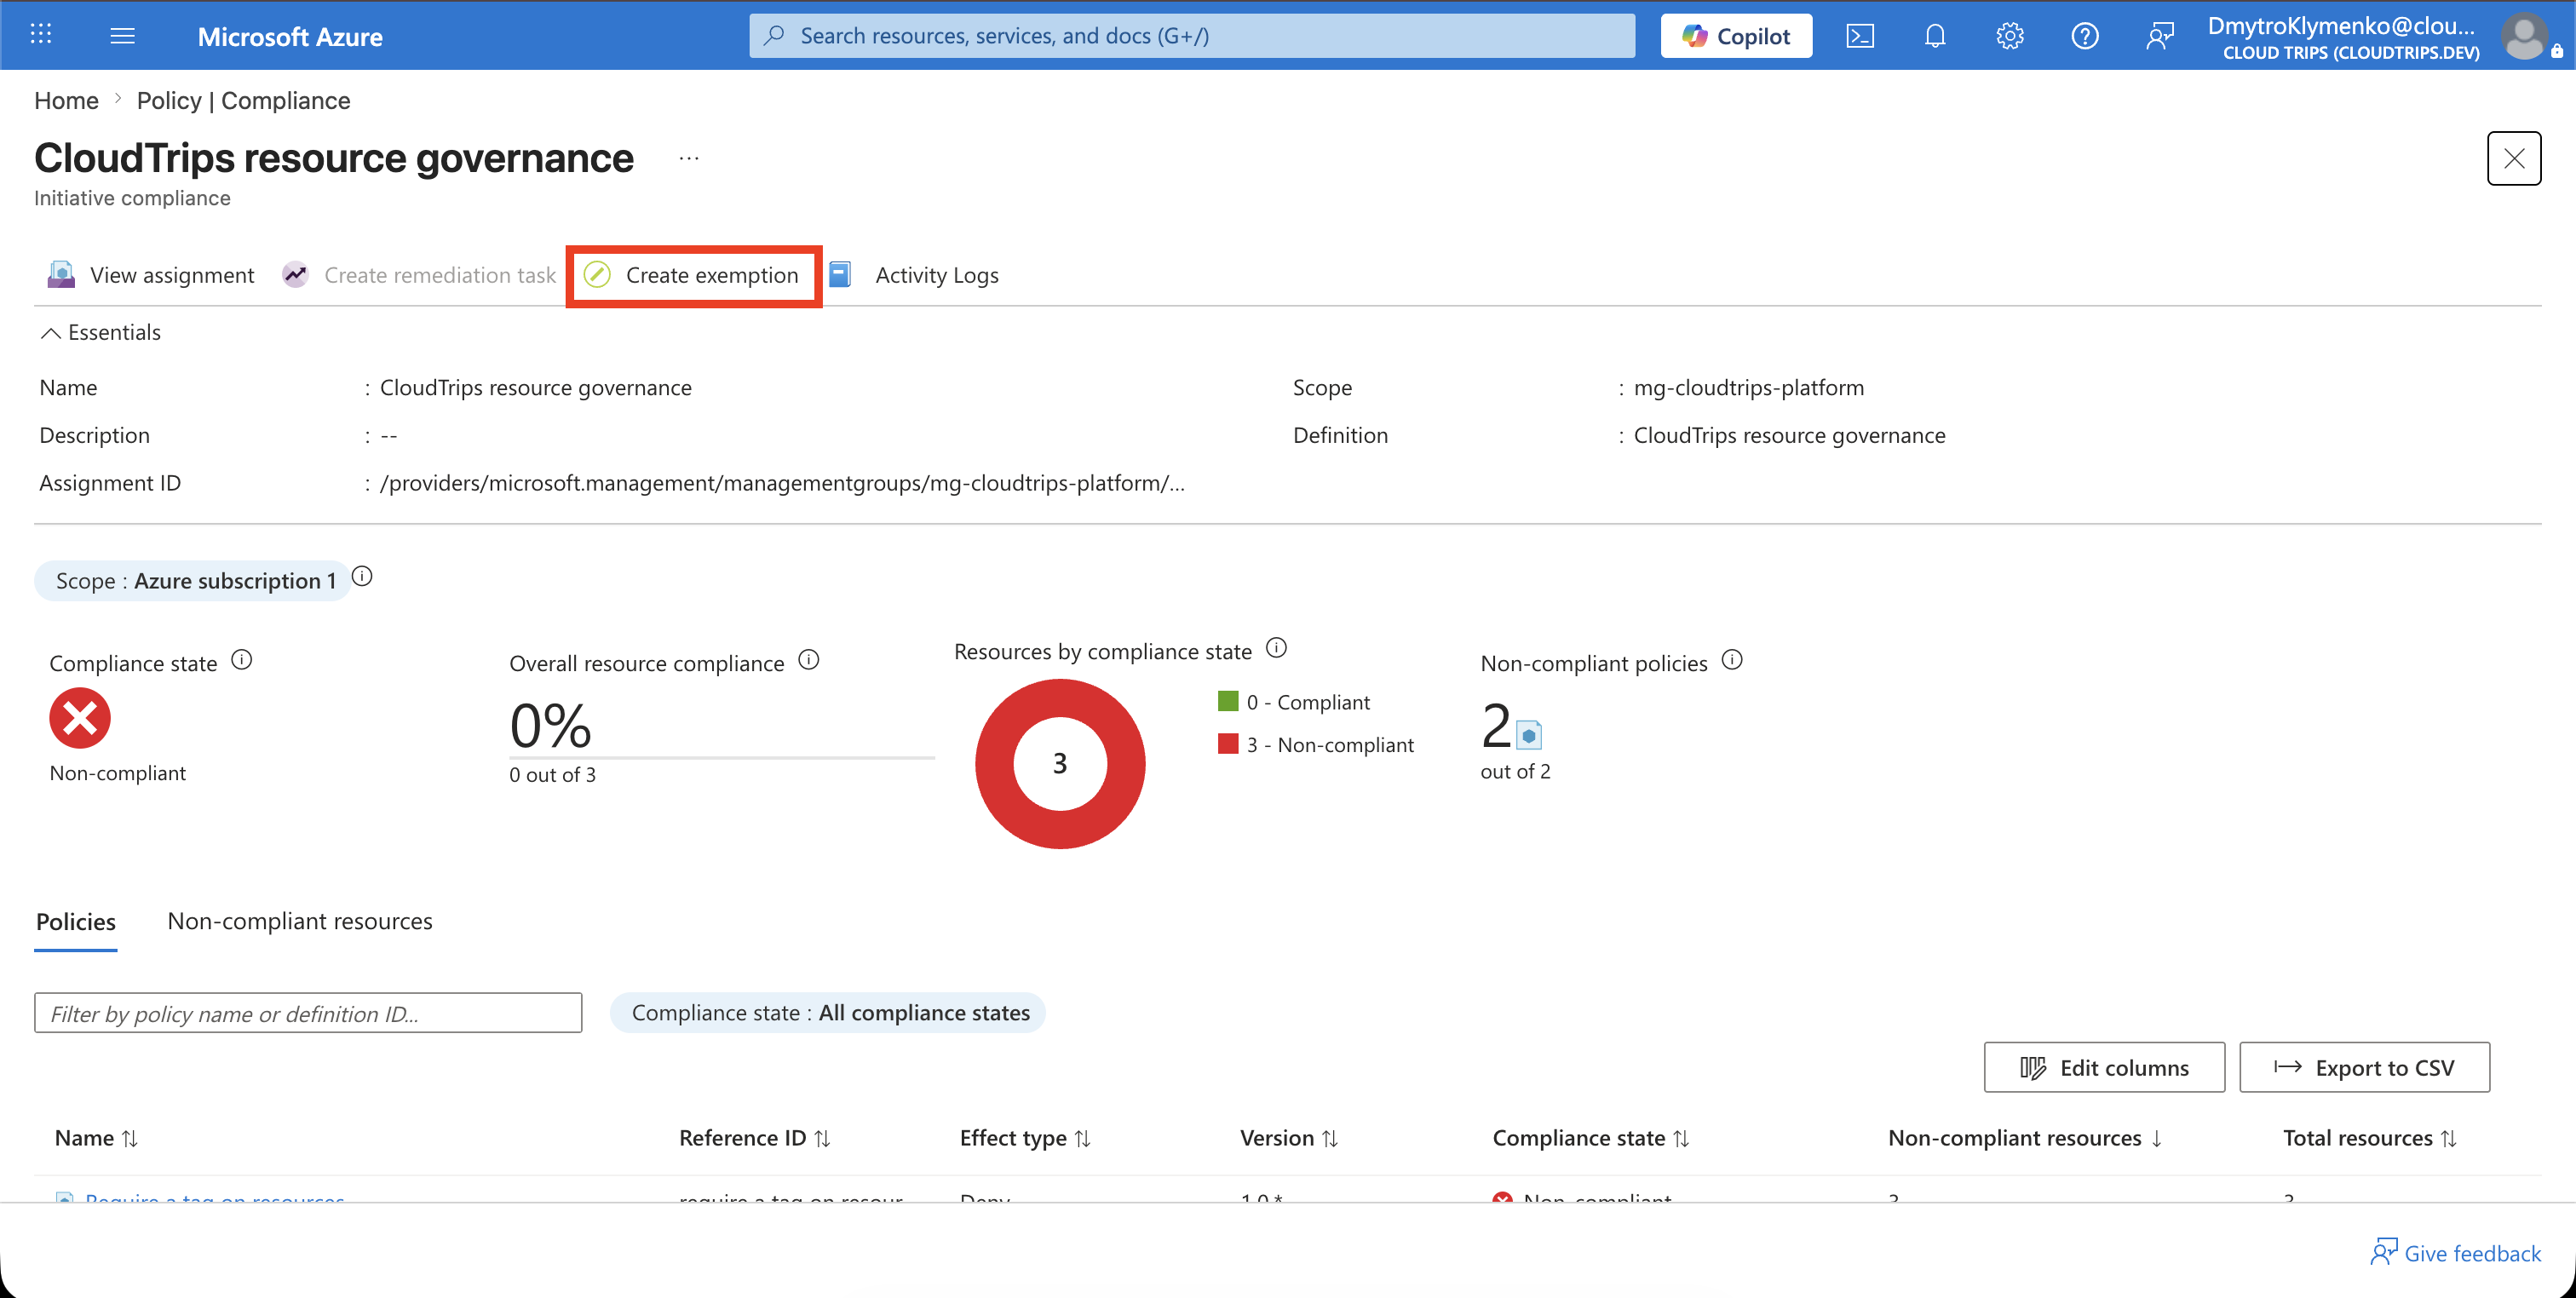Open Policy | Compliance breadcrumb
This screenshot has width=2576, height=1298.
point(243,100)
